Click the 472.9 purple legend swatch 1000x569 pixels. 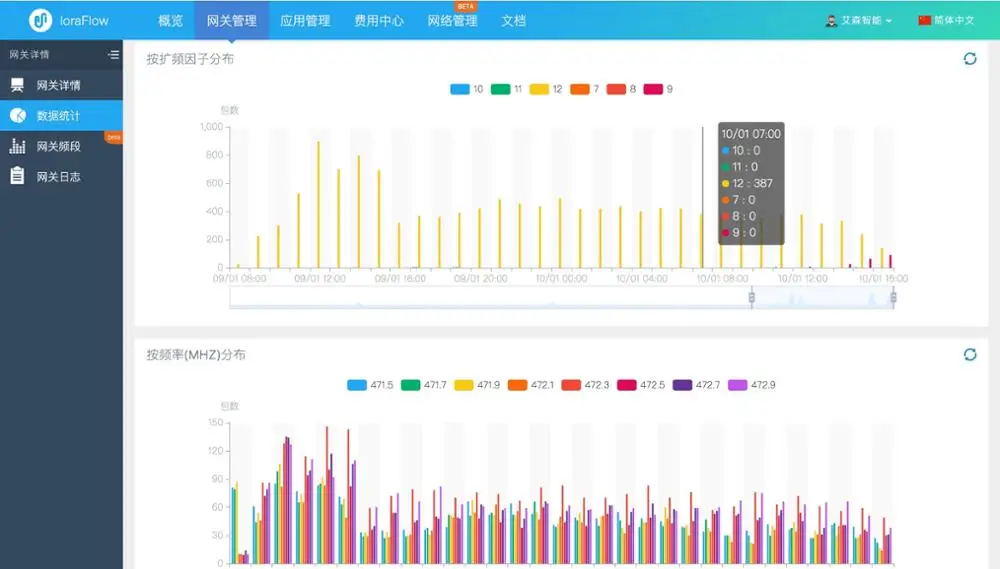tap(737, 385)
